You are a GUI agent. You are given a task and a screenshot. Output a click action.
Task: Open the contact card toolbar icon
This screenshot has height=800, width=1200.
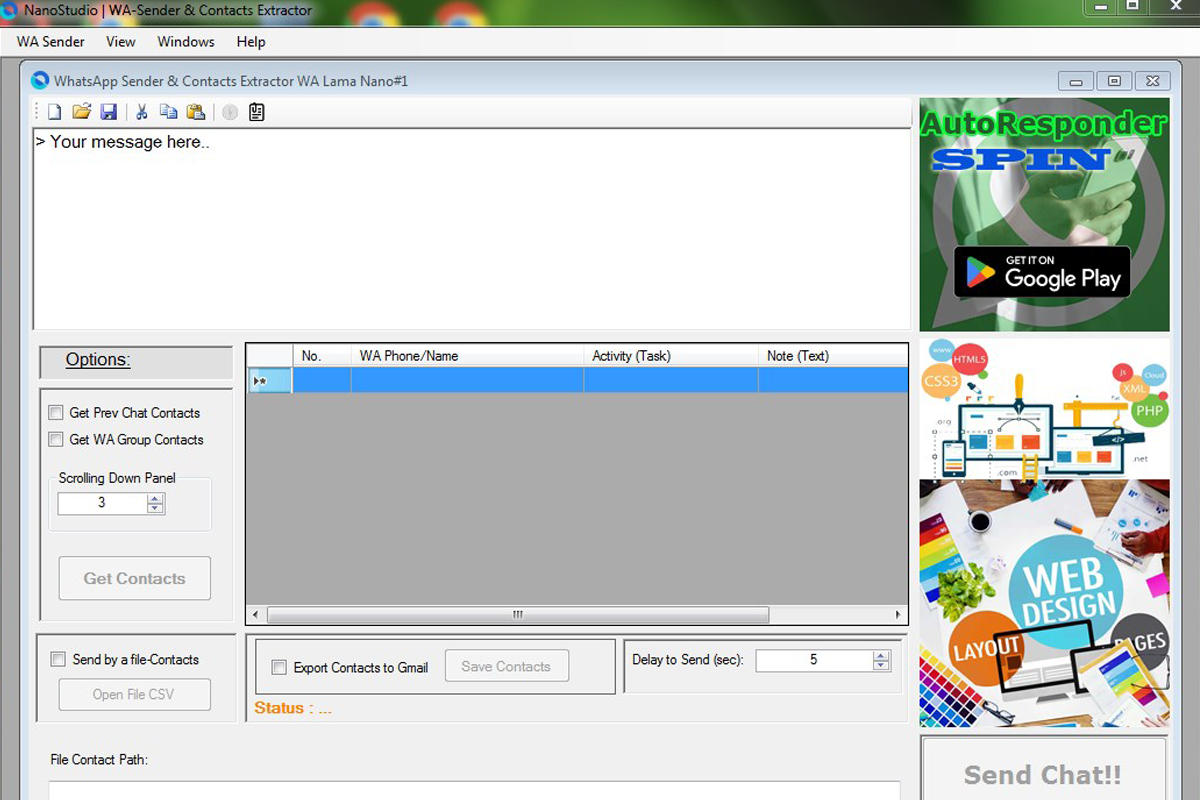click(257, 112)
